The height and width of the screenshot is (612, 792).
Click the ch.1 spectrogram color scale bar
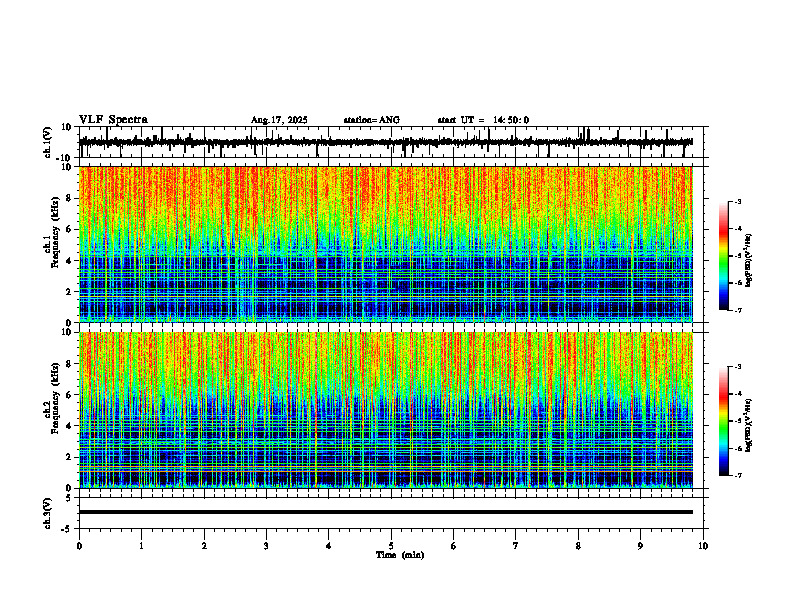[724, 256]
